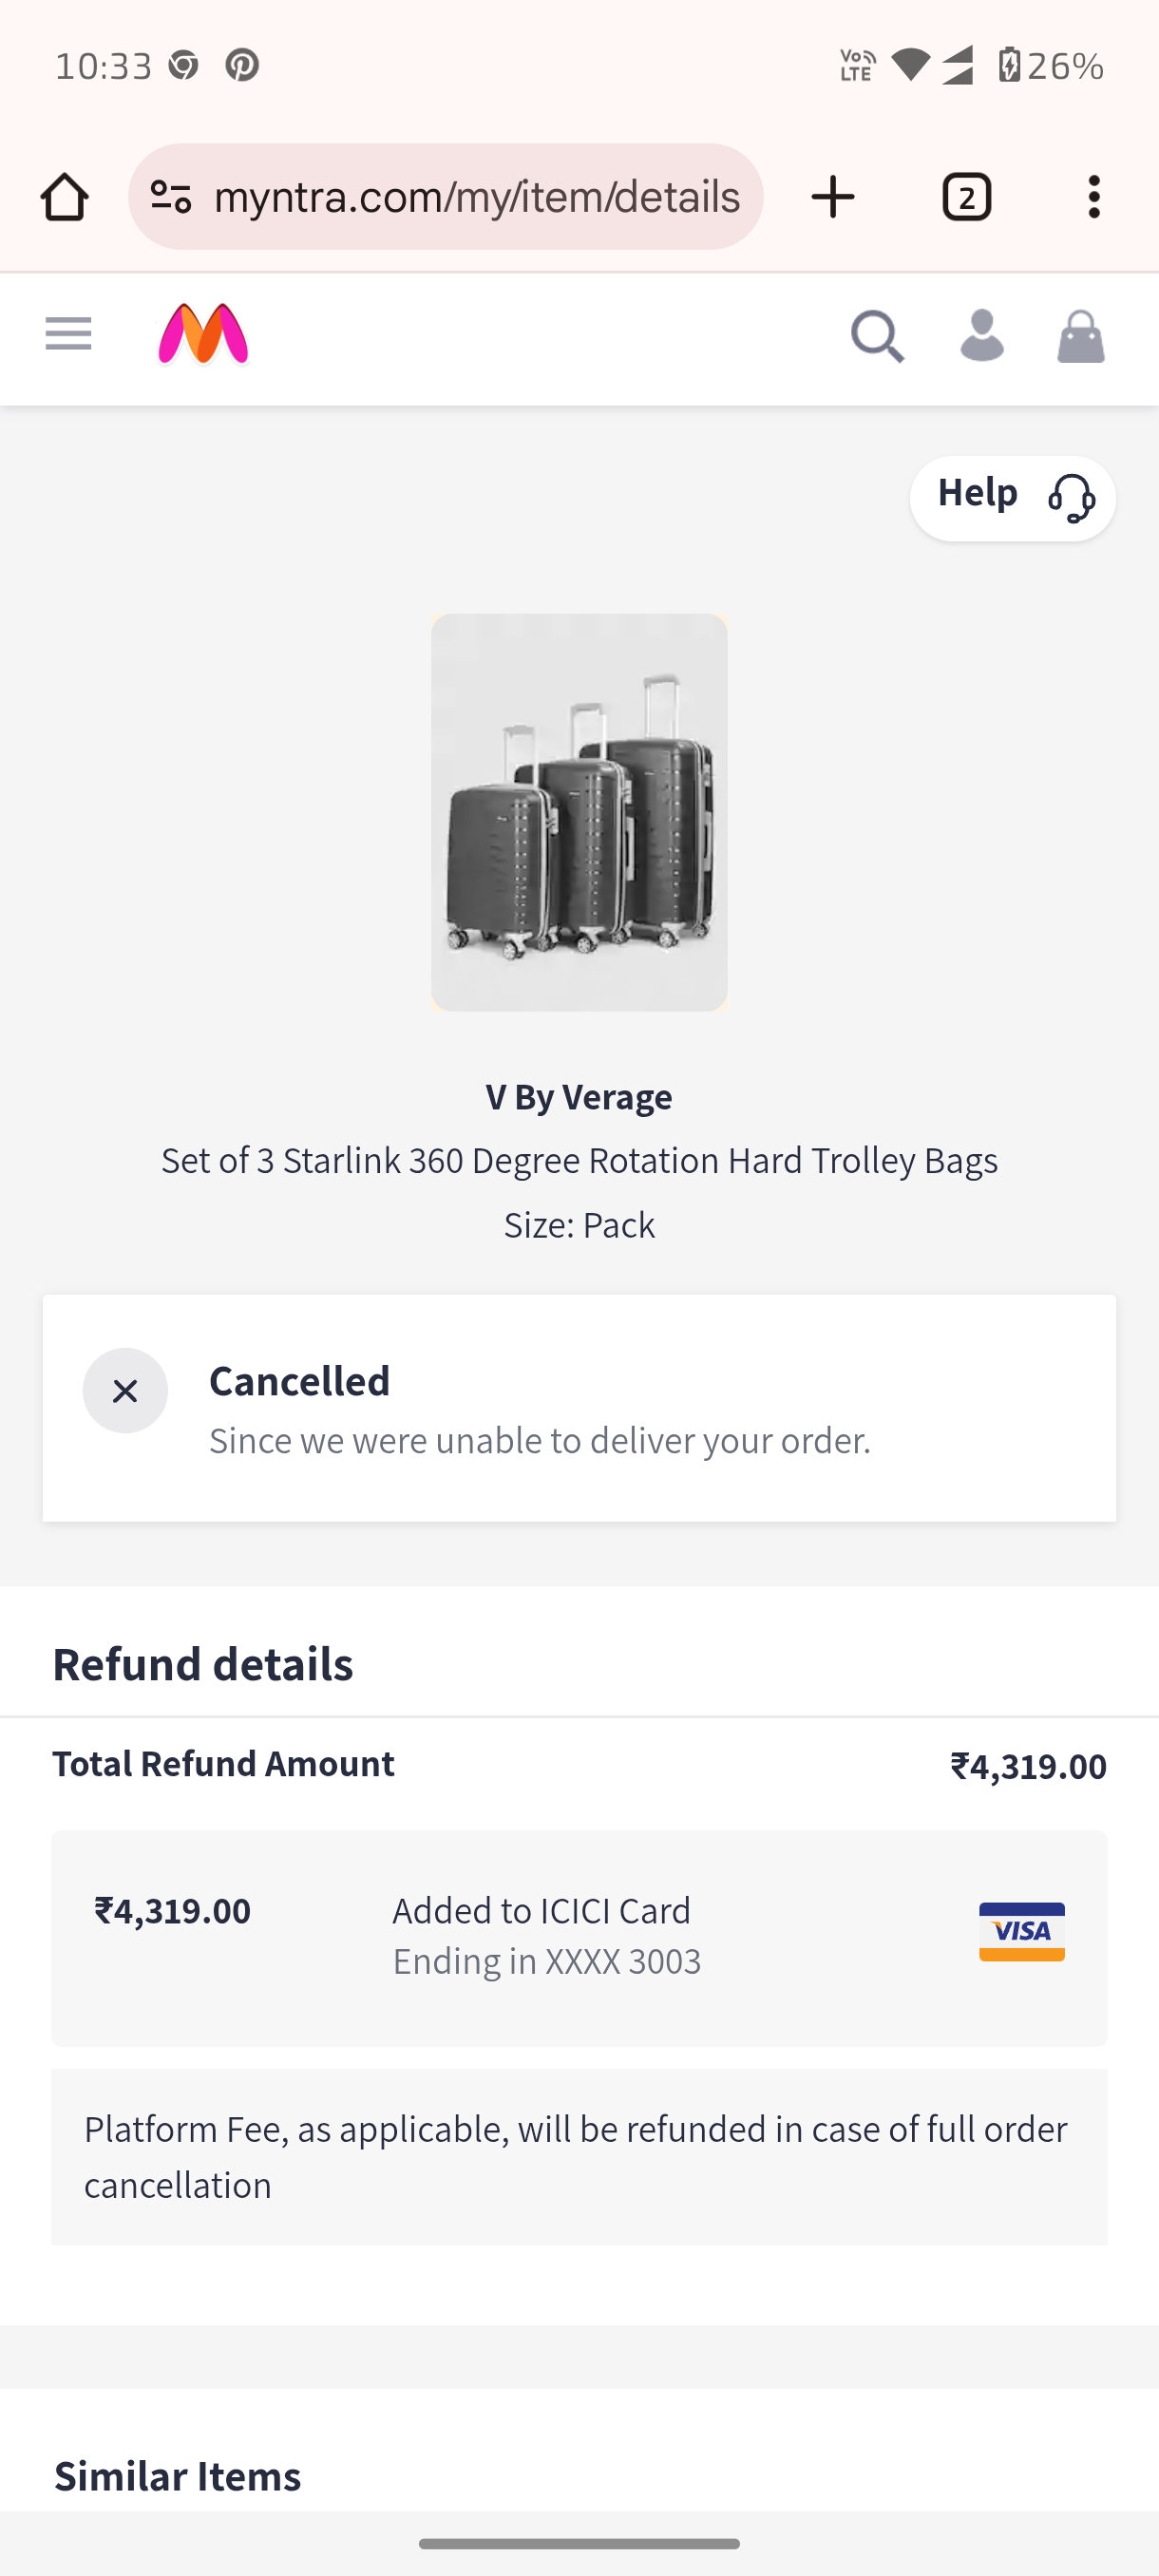Tap the product title for trolley bags
Screen dimensions: 1159x2576
579,1161
